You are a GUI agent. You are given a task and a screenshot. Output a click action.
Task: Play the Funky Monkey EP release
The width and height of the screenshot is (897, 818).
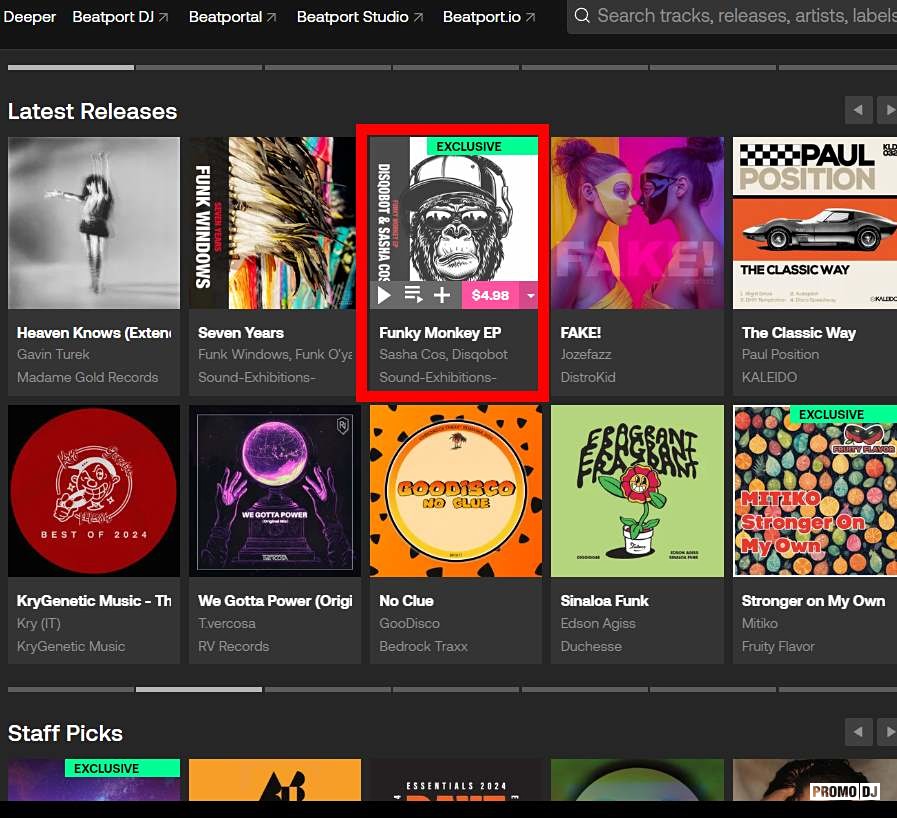(384, 295)
